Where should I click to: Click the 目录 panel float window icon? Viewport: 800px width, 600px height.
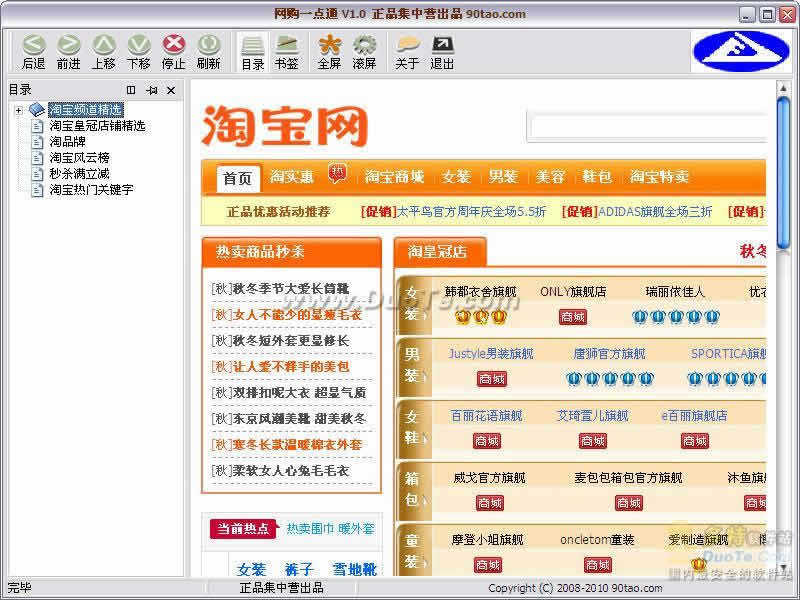(131, 90)
